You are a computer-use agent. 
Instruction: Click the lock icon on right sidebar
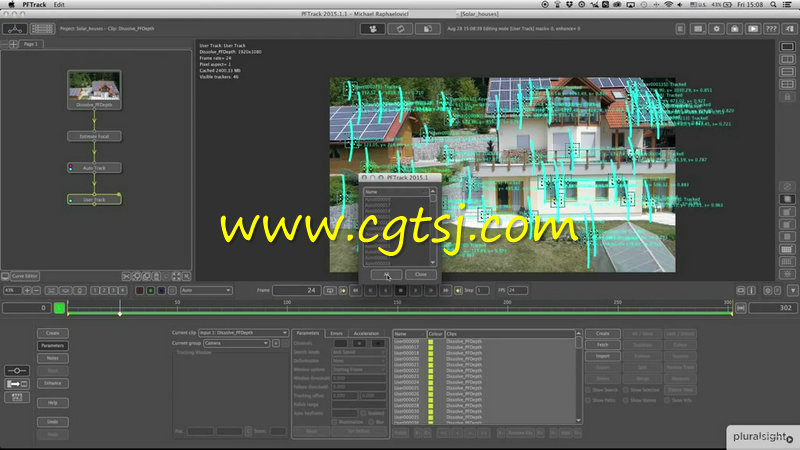click(787, 96)
